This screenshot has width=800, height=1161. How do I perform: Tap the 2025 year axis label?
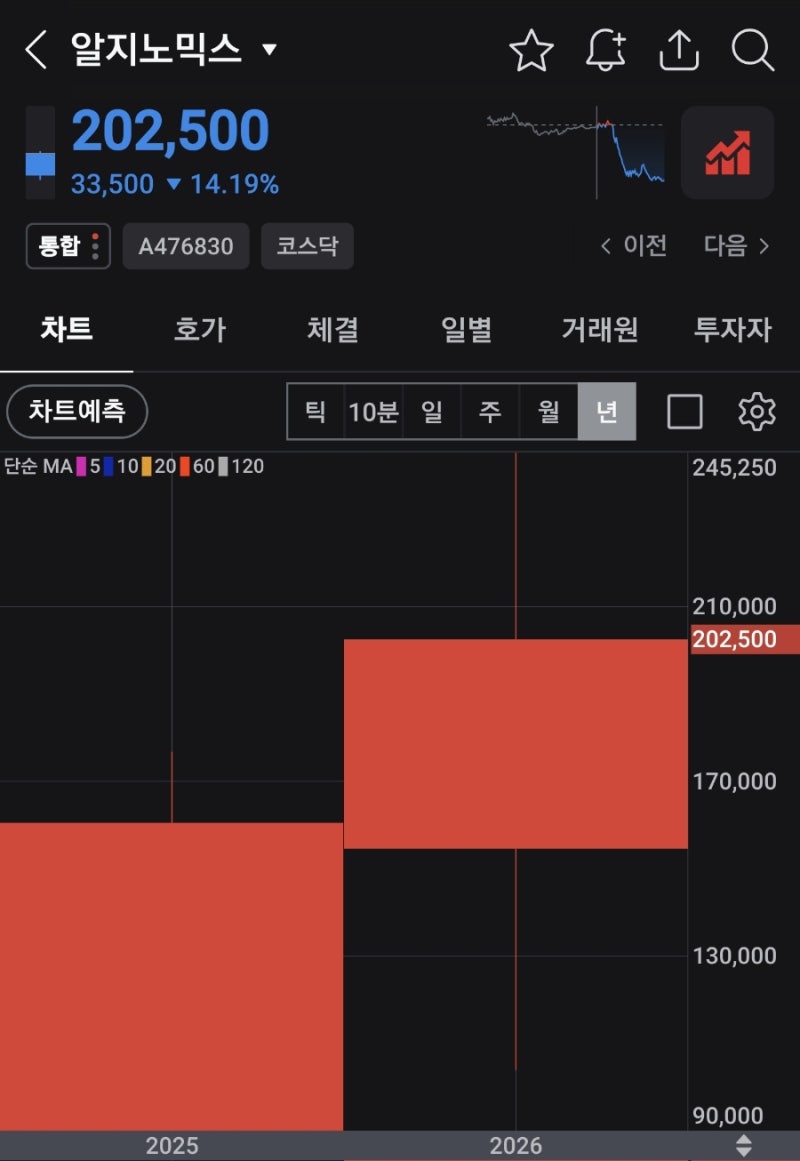(x=172, y=1146)
